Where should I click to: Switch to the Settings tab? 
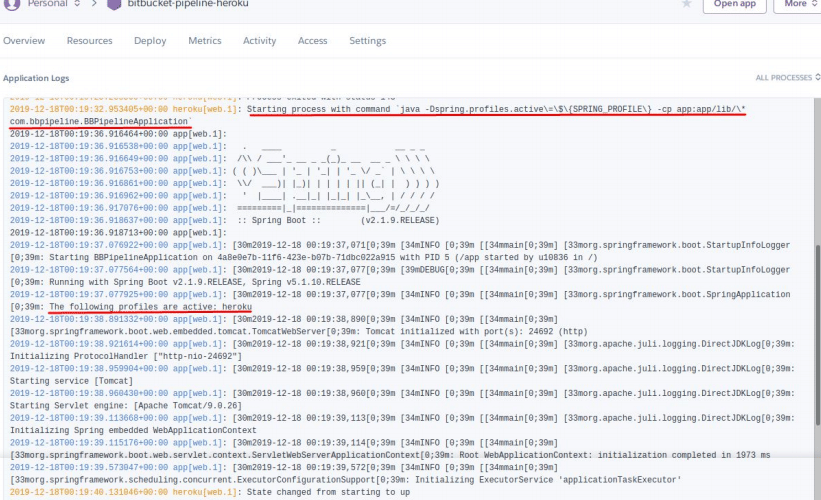[368, 41]
